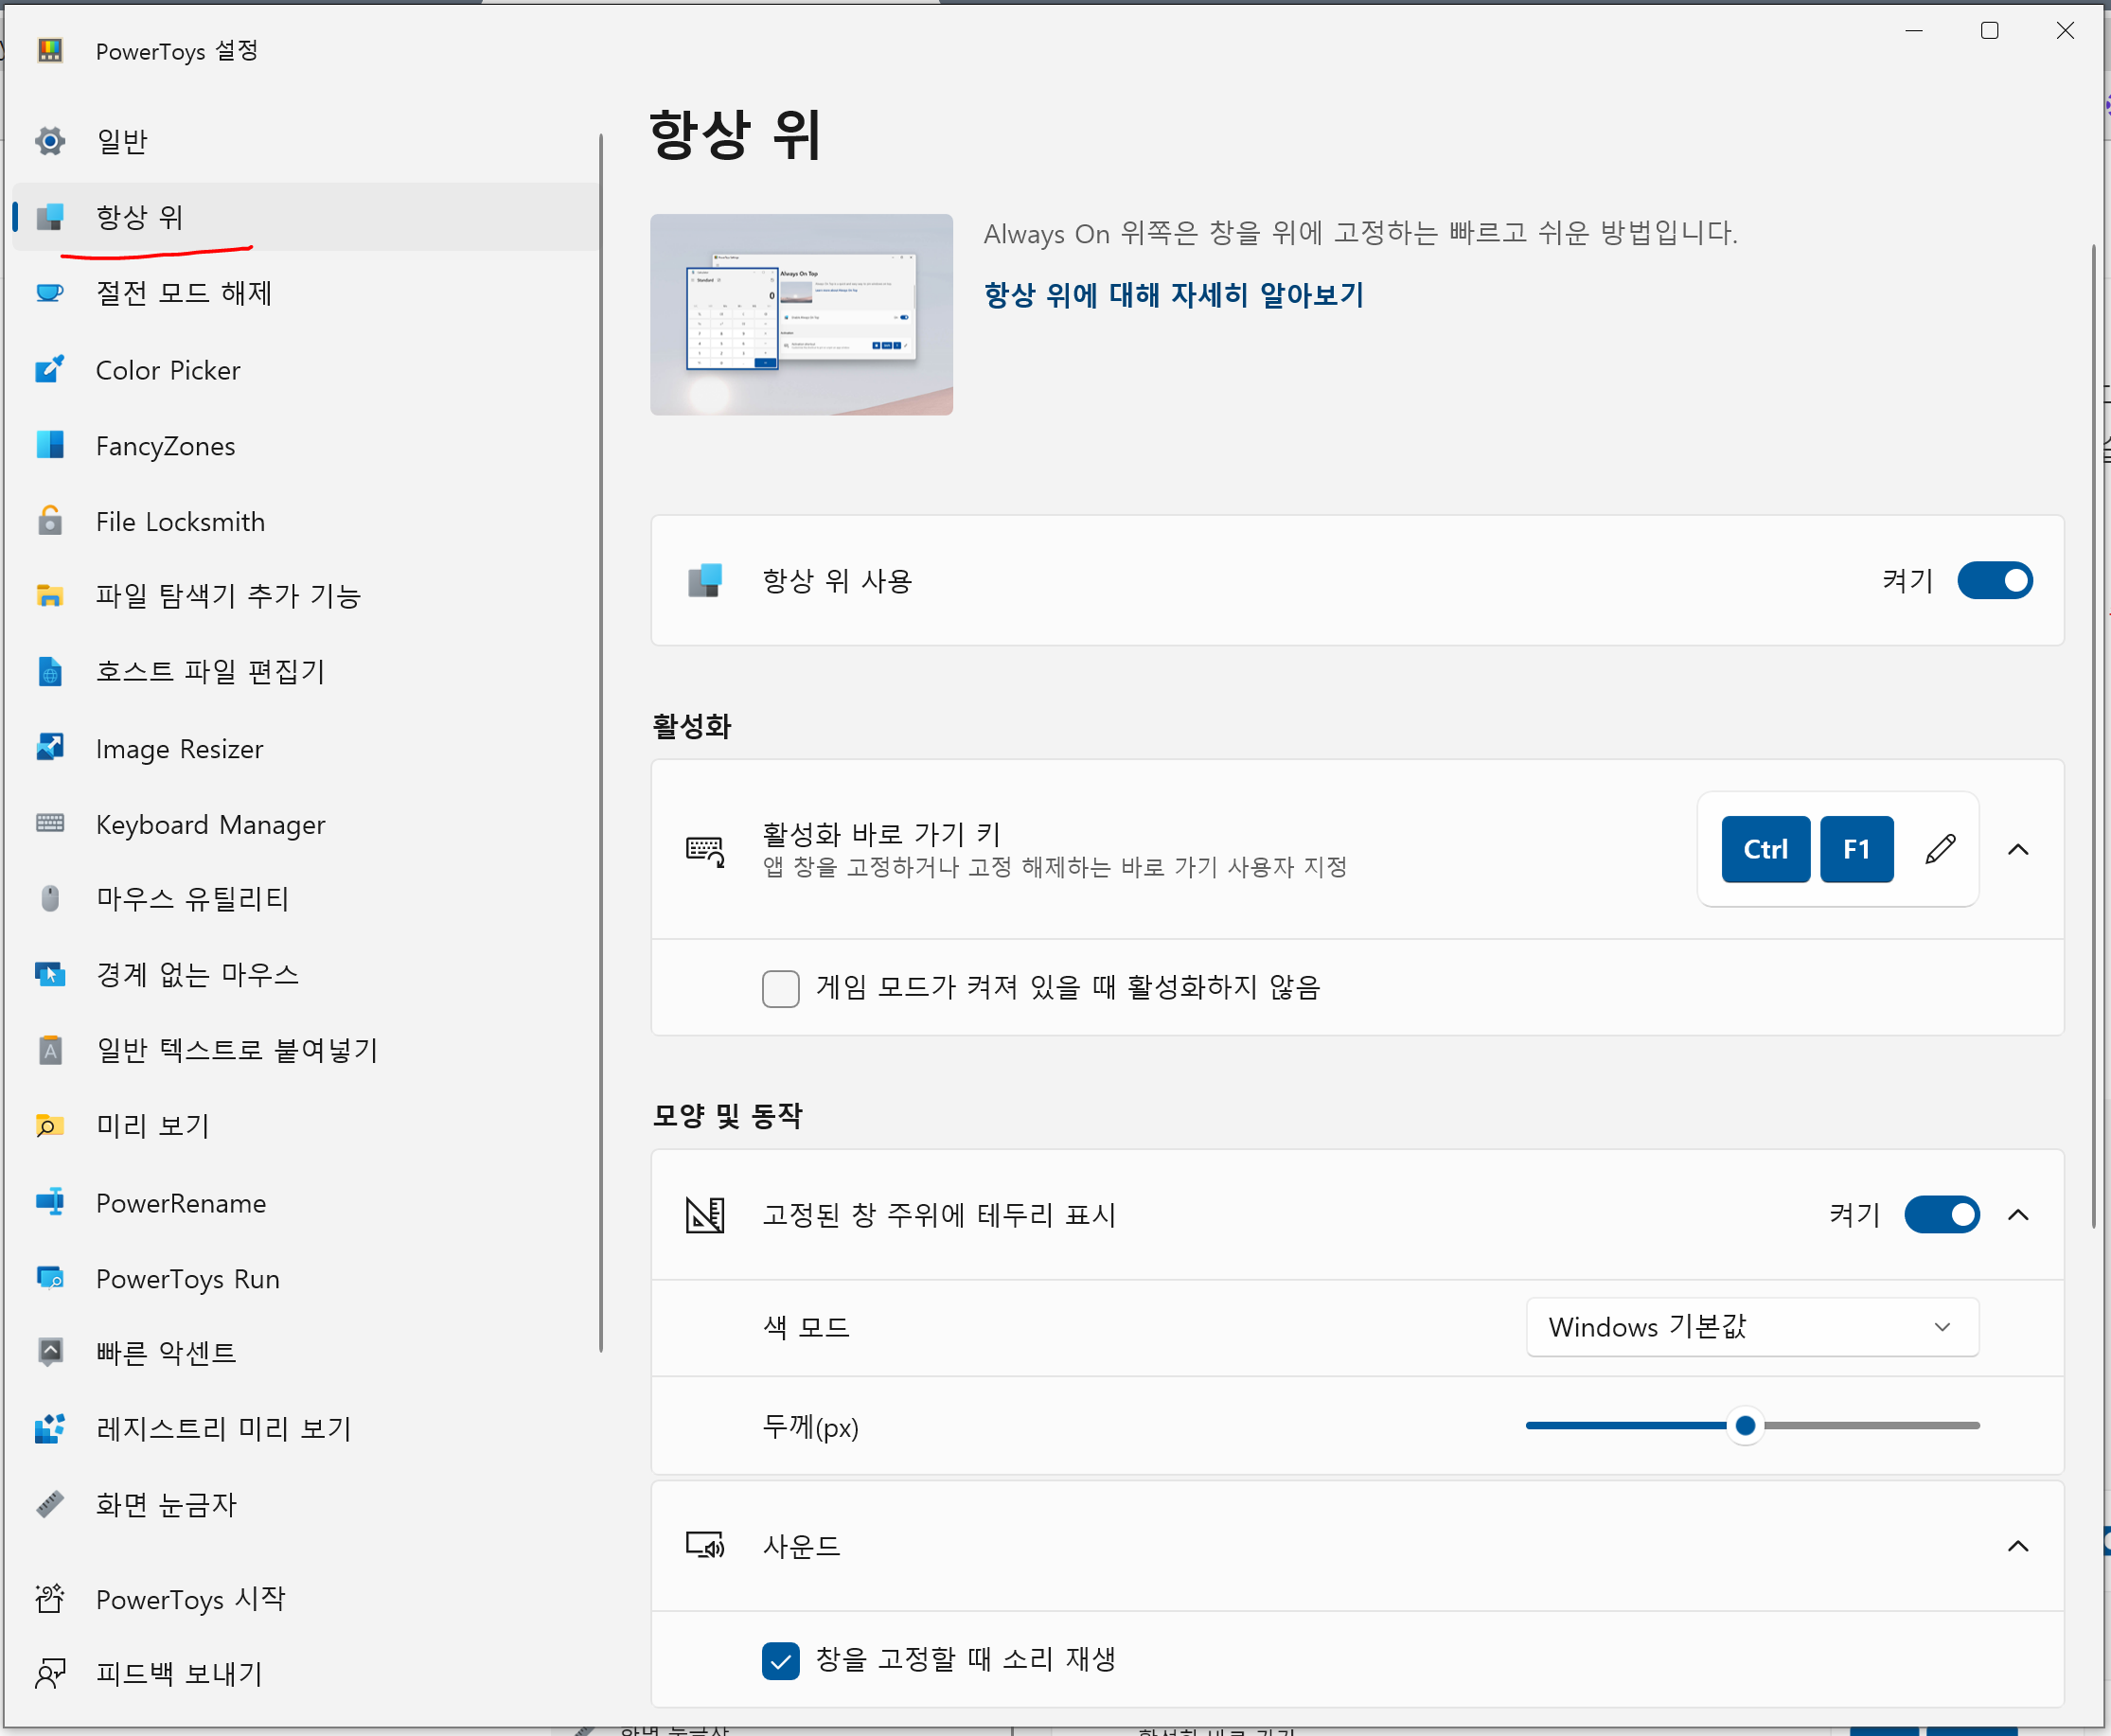Click the File Locksmith padlock icon
The image size is (2111, 1736).
[x=50, y=521]
